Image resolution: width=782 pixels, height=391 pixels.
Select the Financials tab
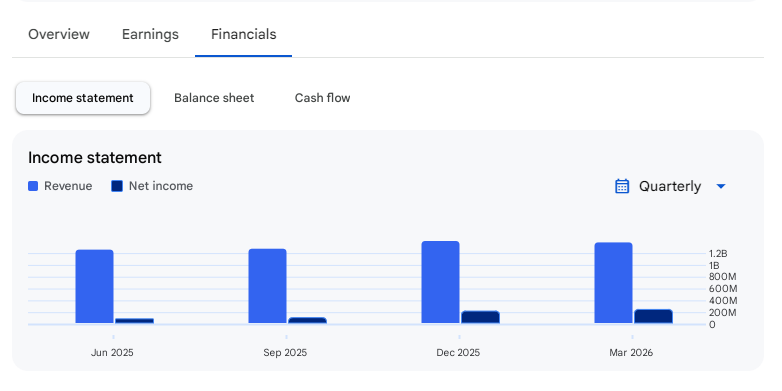[243, 34]
